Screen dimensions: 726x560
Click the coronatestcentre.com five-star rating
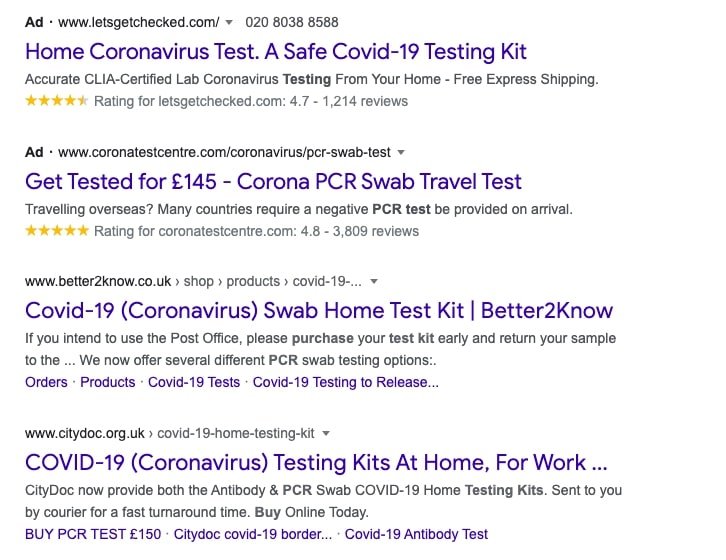coord(57,231)
